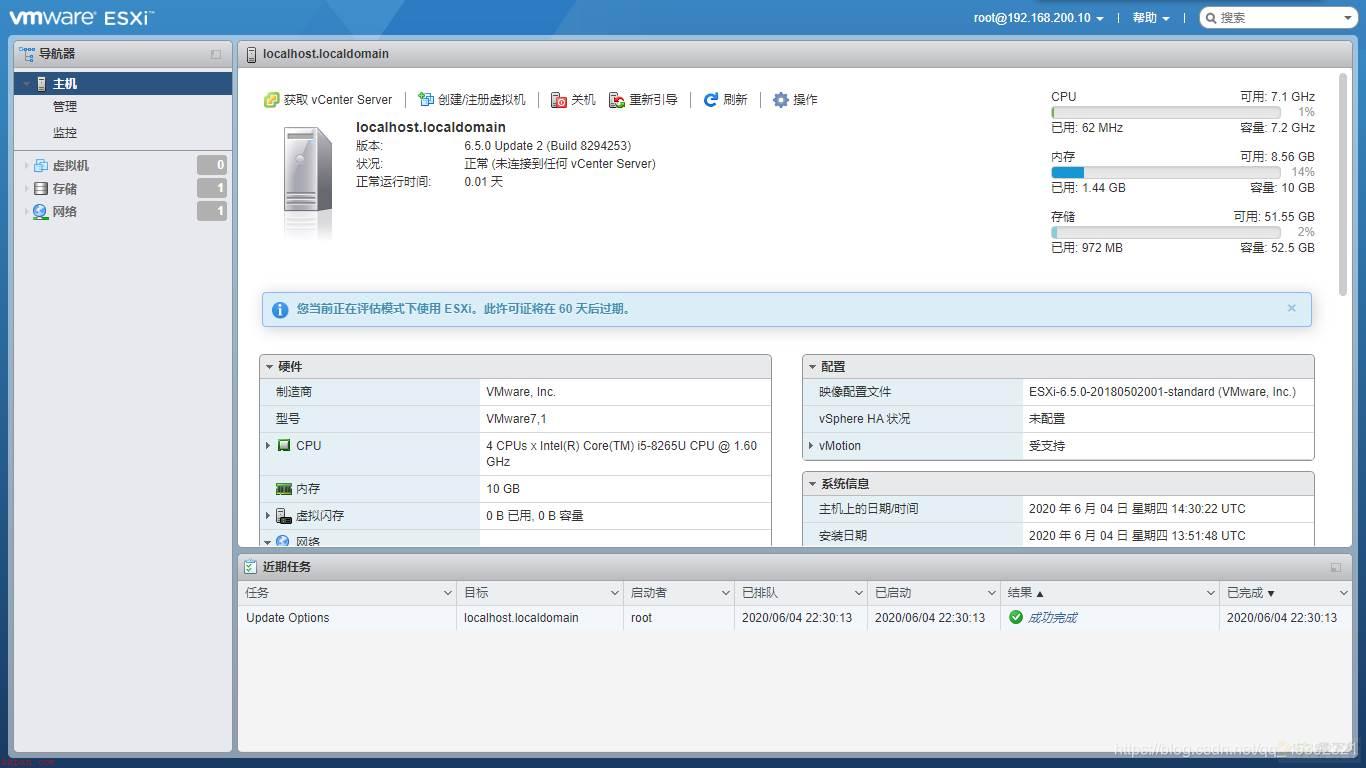The image size is (1366, 768).
Task: Click the main content vertical scrollbar
Action: (x=1343, y=185)
